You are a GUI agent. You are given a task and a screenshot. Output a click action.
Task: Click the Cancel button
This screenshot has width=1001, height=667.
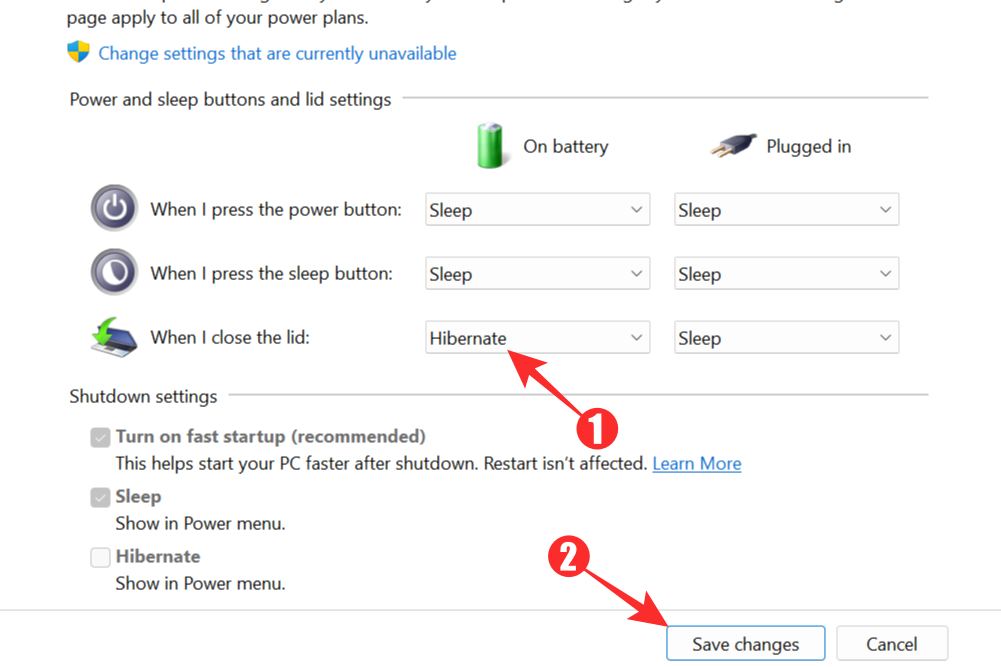[891, 644]
